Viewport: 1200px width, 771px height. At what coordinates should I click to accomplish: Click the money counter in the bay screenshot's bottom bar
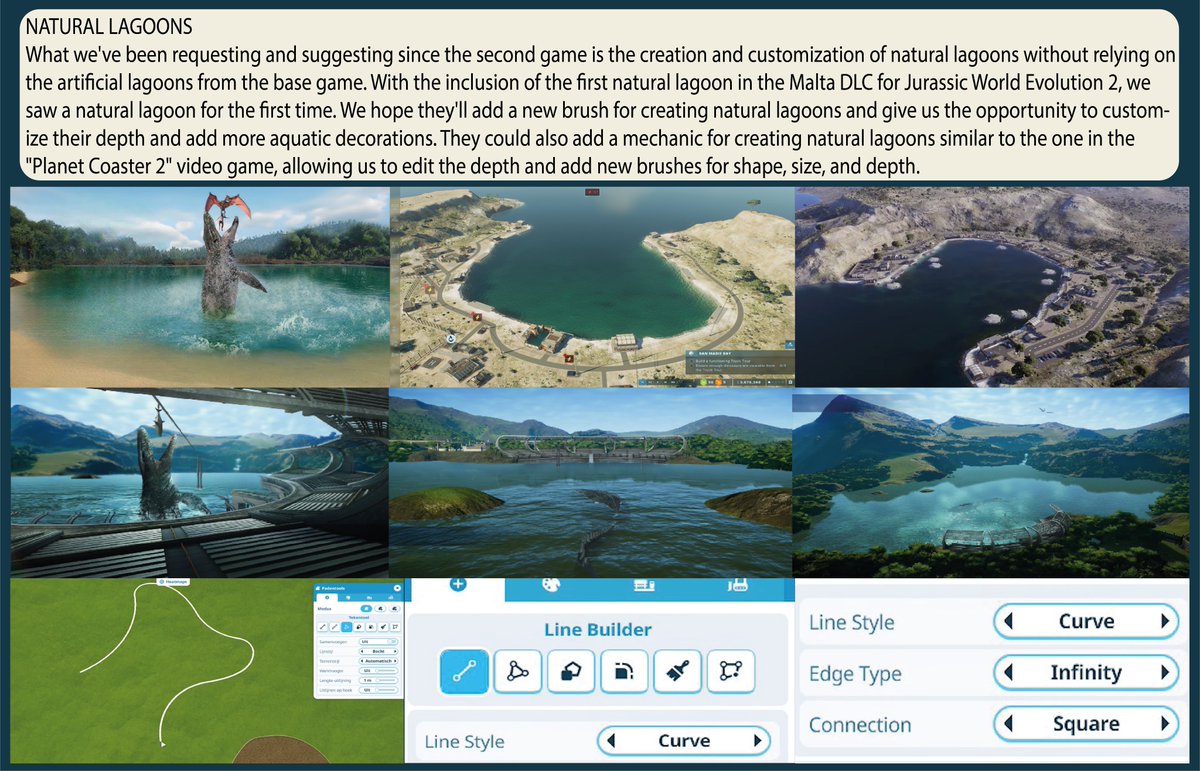tap(749, 382)
